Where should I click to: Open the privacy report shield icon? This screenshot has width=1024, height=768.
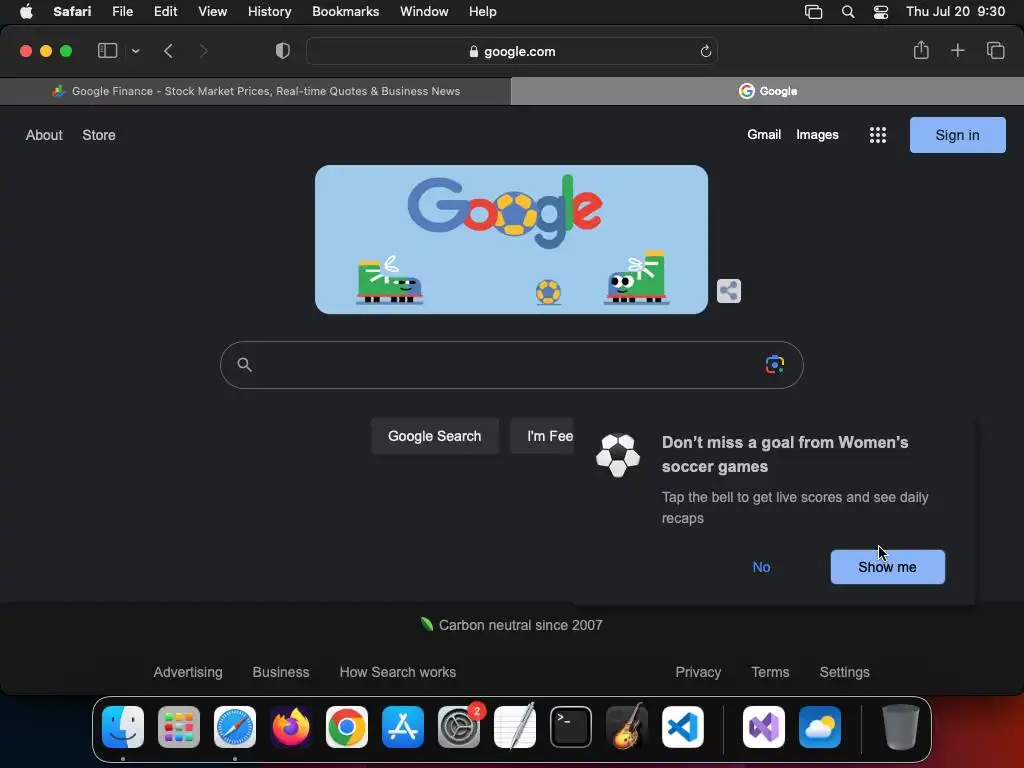tap(283, 51)
